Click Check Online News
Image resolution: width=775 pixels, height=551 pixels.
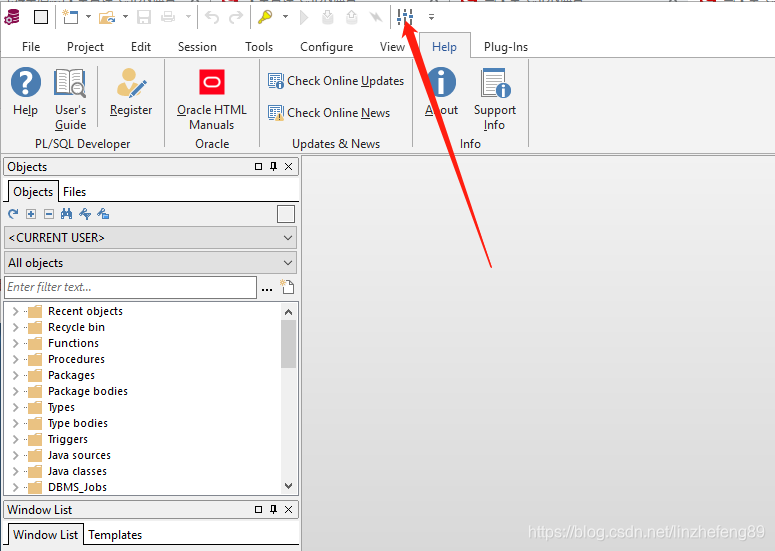tap(329, 113)
